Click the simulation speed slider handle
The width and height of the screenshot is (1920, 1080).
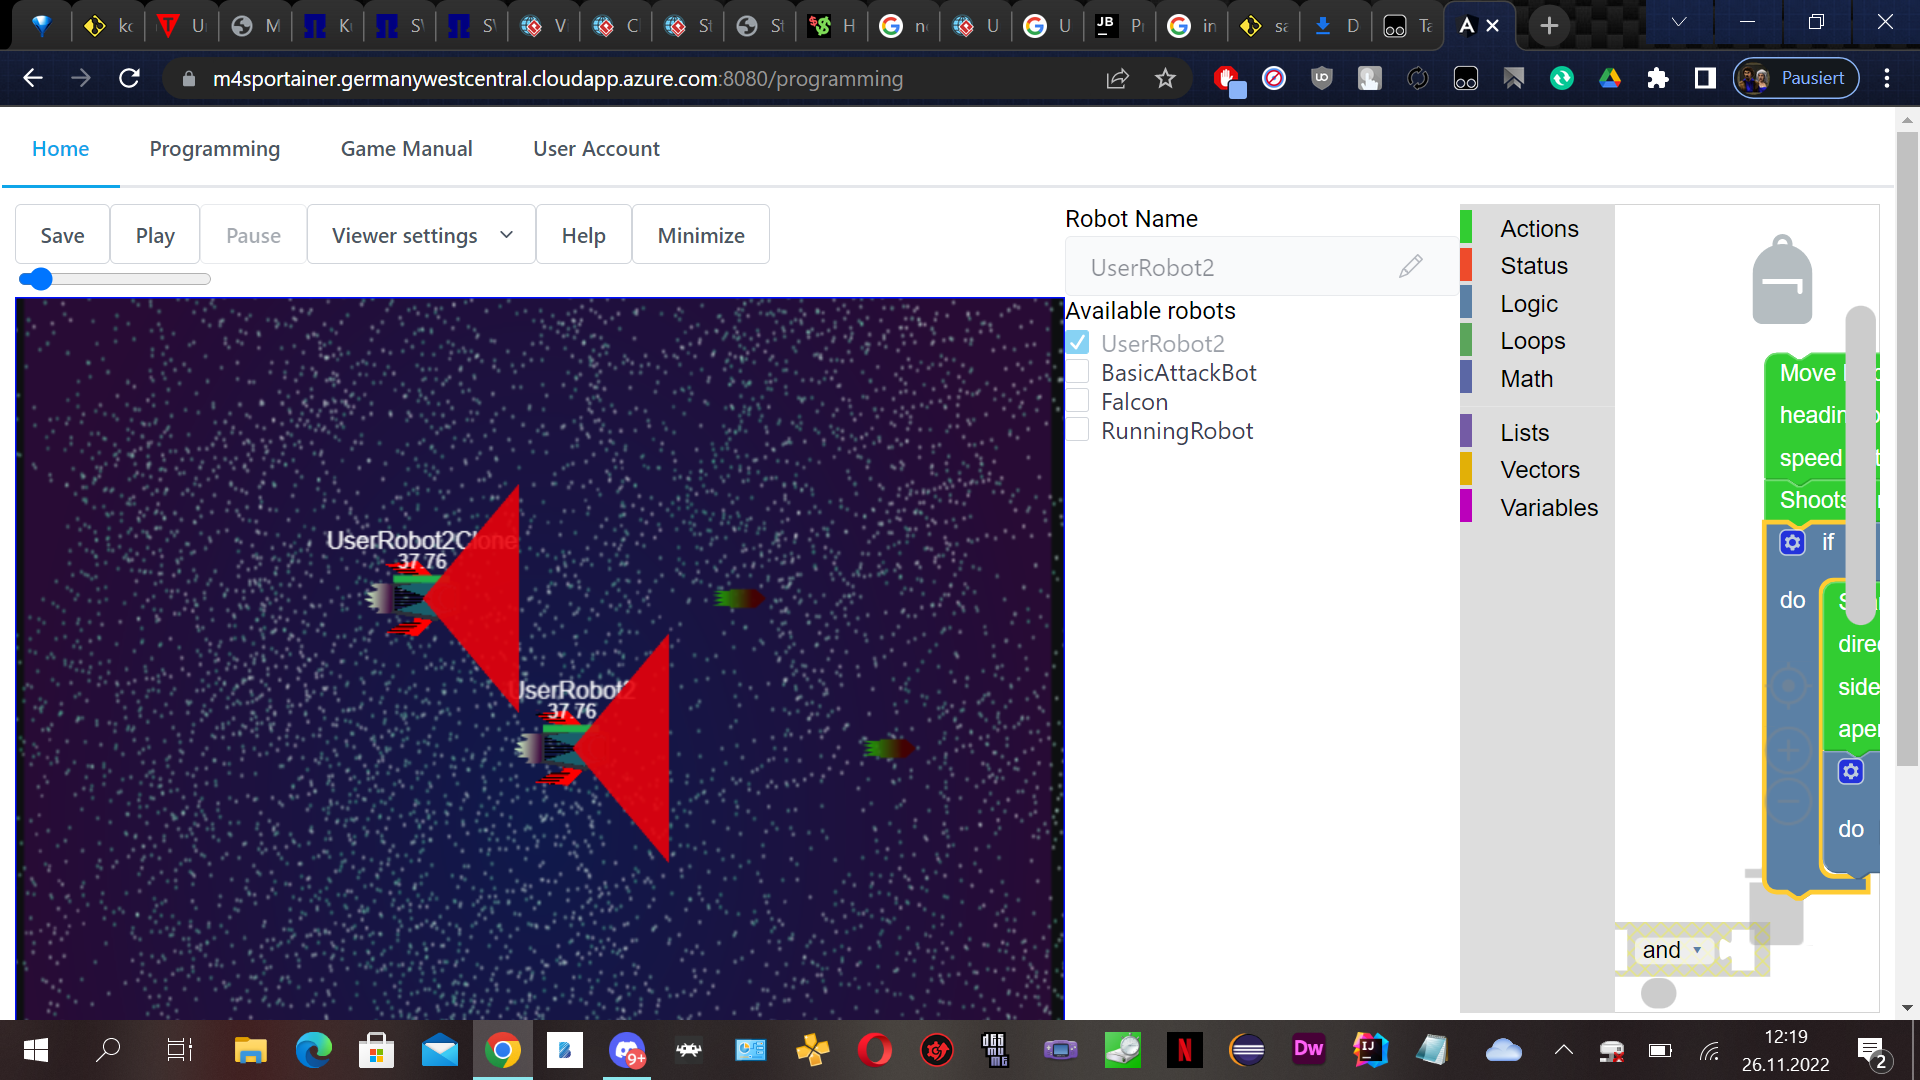pyautogui.click(x=39, y=279)
